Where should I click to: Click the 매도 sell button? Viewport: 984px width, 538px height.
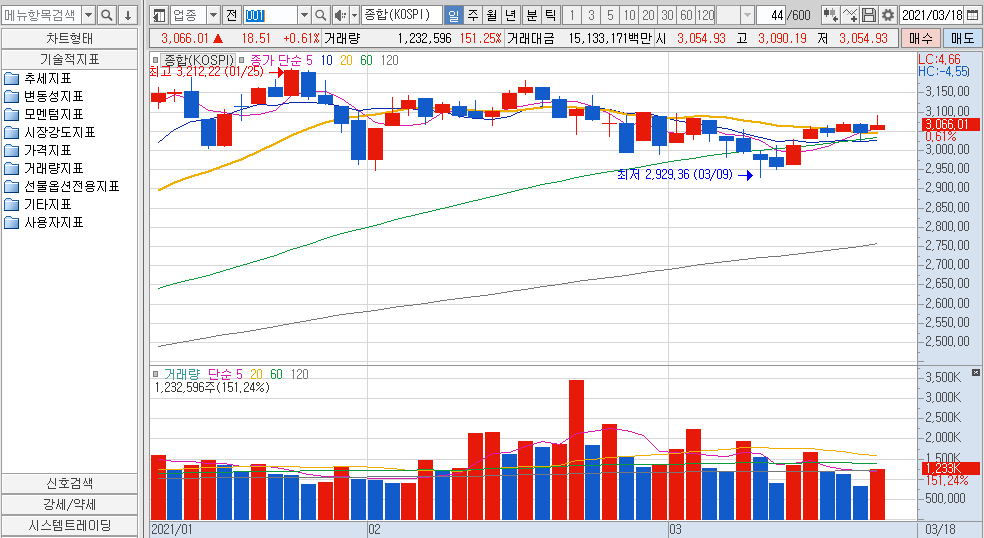[x=962, y=38]
